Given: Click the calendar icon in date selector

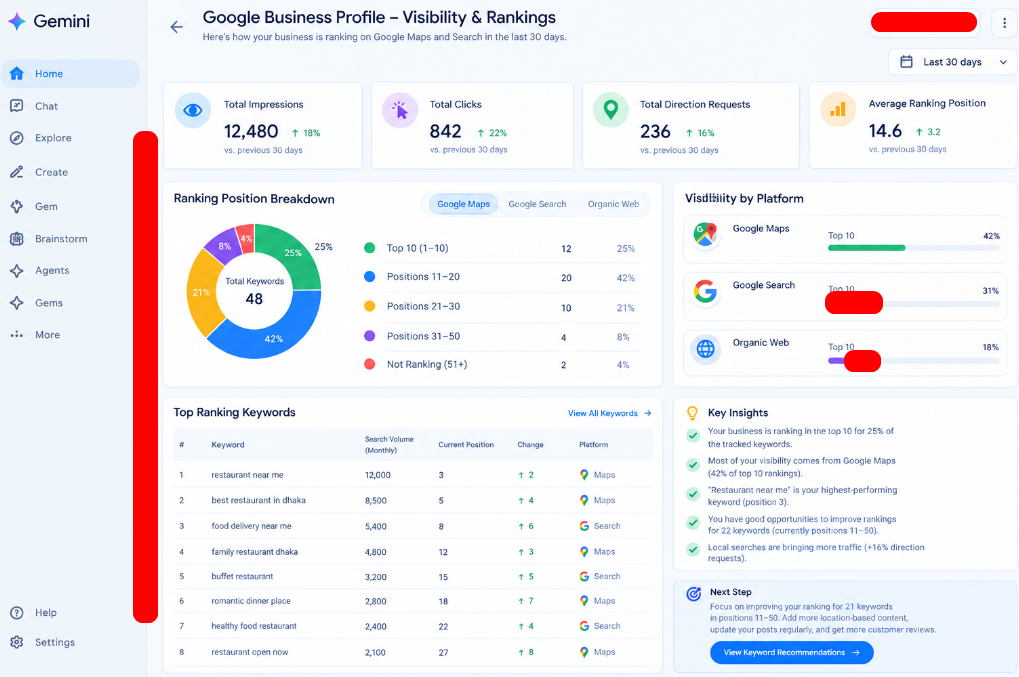Looking at the screenshot, I should point(906,62).
